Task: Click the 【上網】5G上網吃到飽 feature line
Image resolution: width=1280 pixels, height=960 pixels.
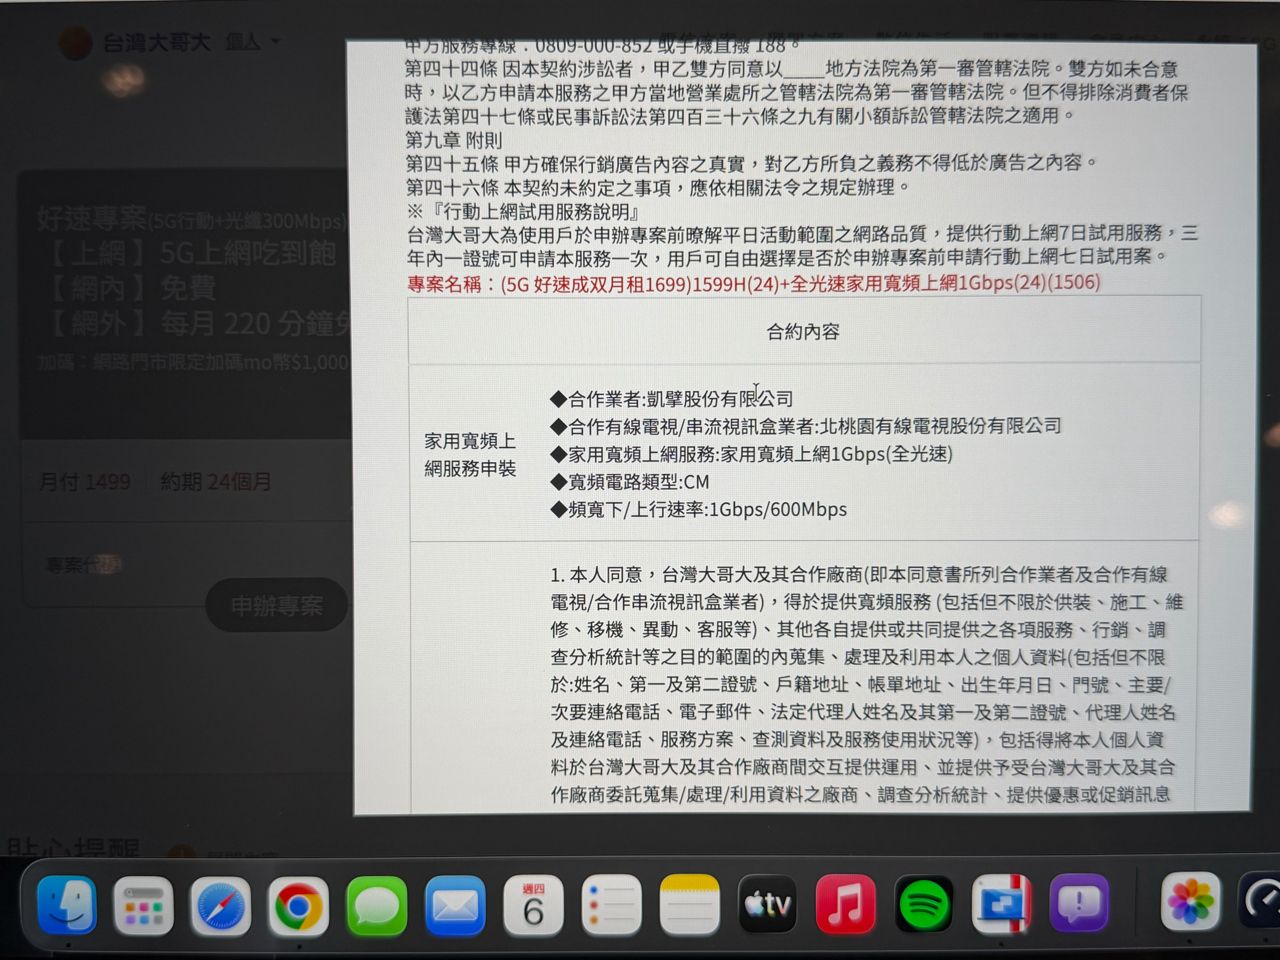Action: point(193,253)
